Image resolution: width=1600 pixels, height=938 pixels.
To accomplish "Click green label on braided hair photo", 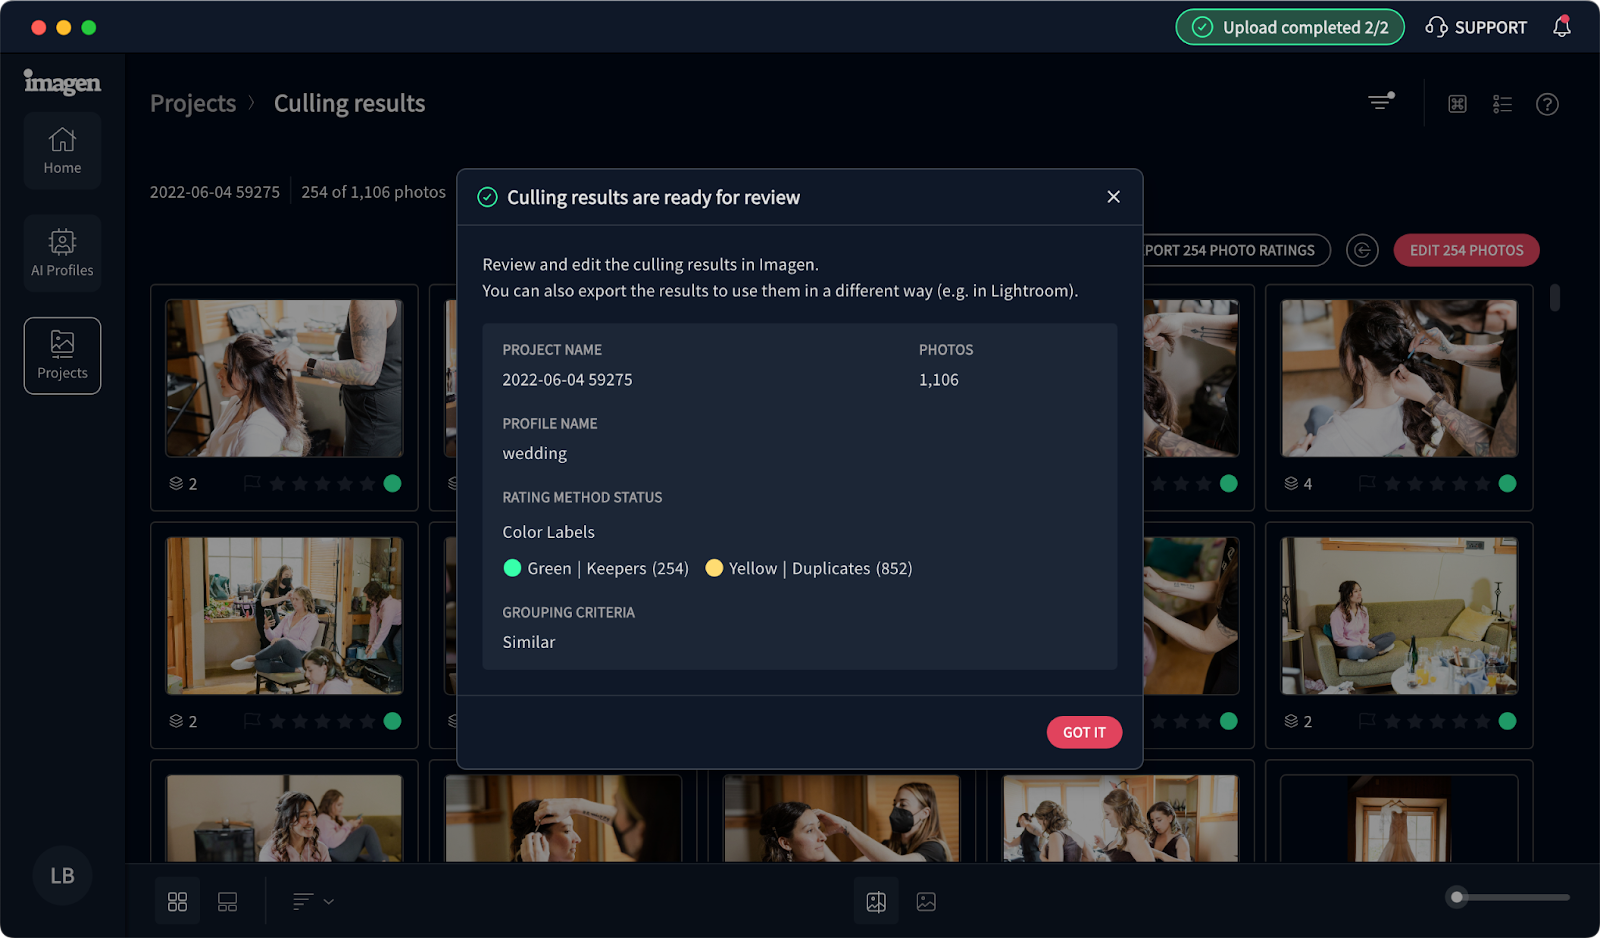I will (1507, 484).
